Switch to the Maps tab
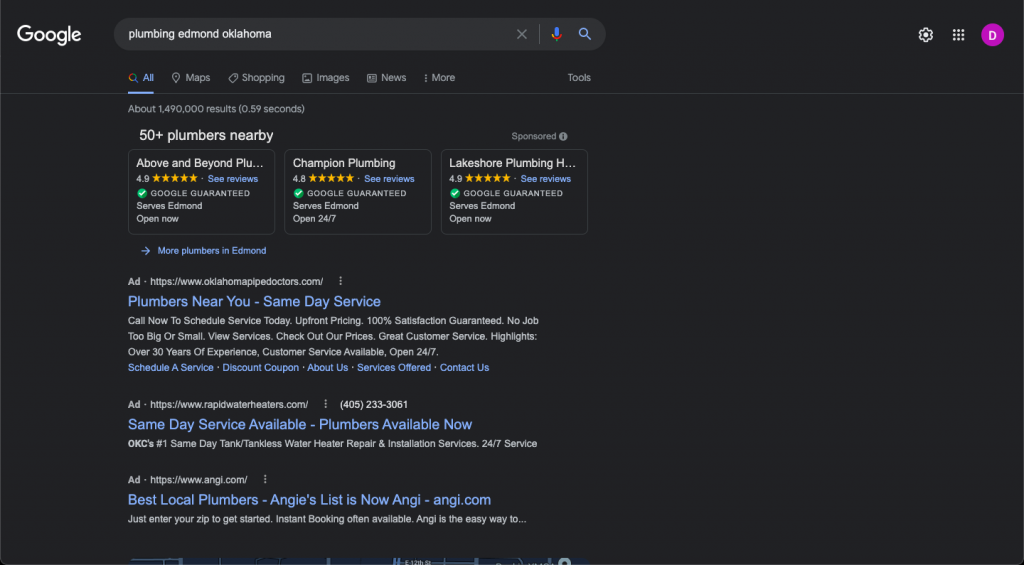The width and height of the screenshot is (1024, 565). [x=191, y=78]
